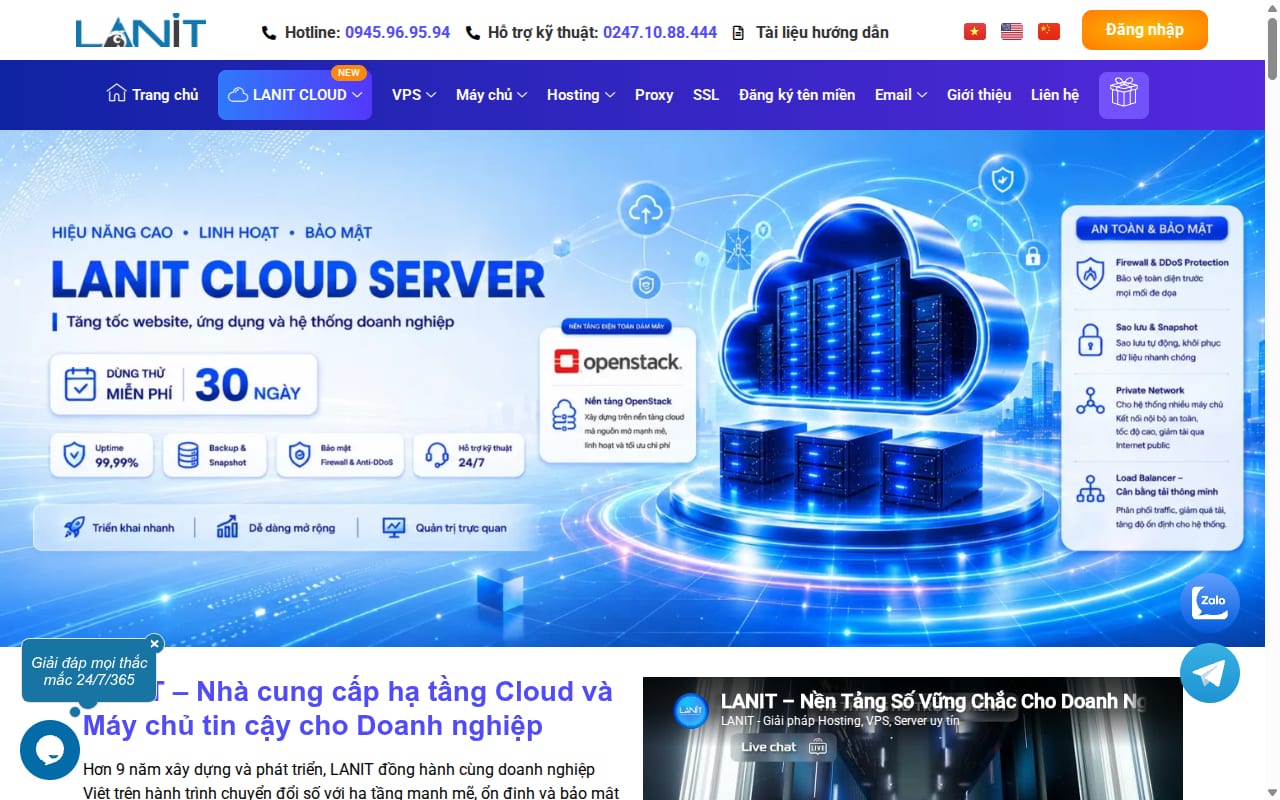The height and width of the screenshot is (800, 1280).
Task: Open Tài liệu hướng dẫn documentation link
Action: (822, 32)
